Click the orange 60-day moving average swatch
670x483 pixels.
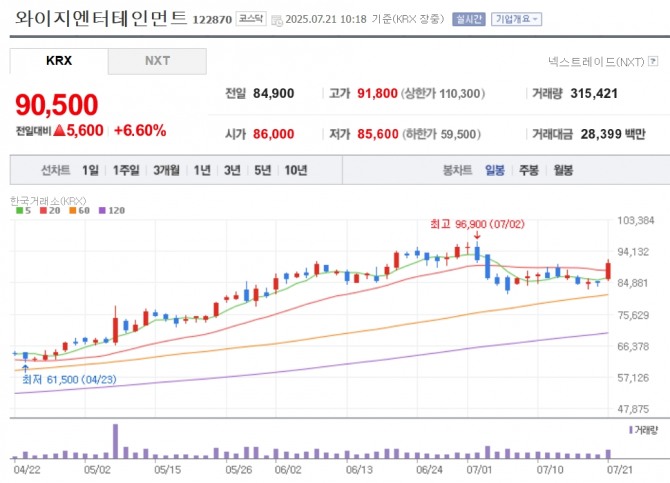(73, 210)
